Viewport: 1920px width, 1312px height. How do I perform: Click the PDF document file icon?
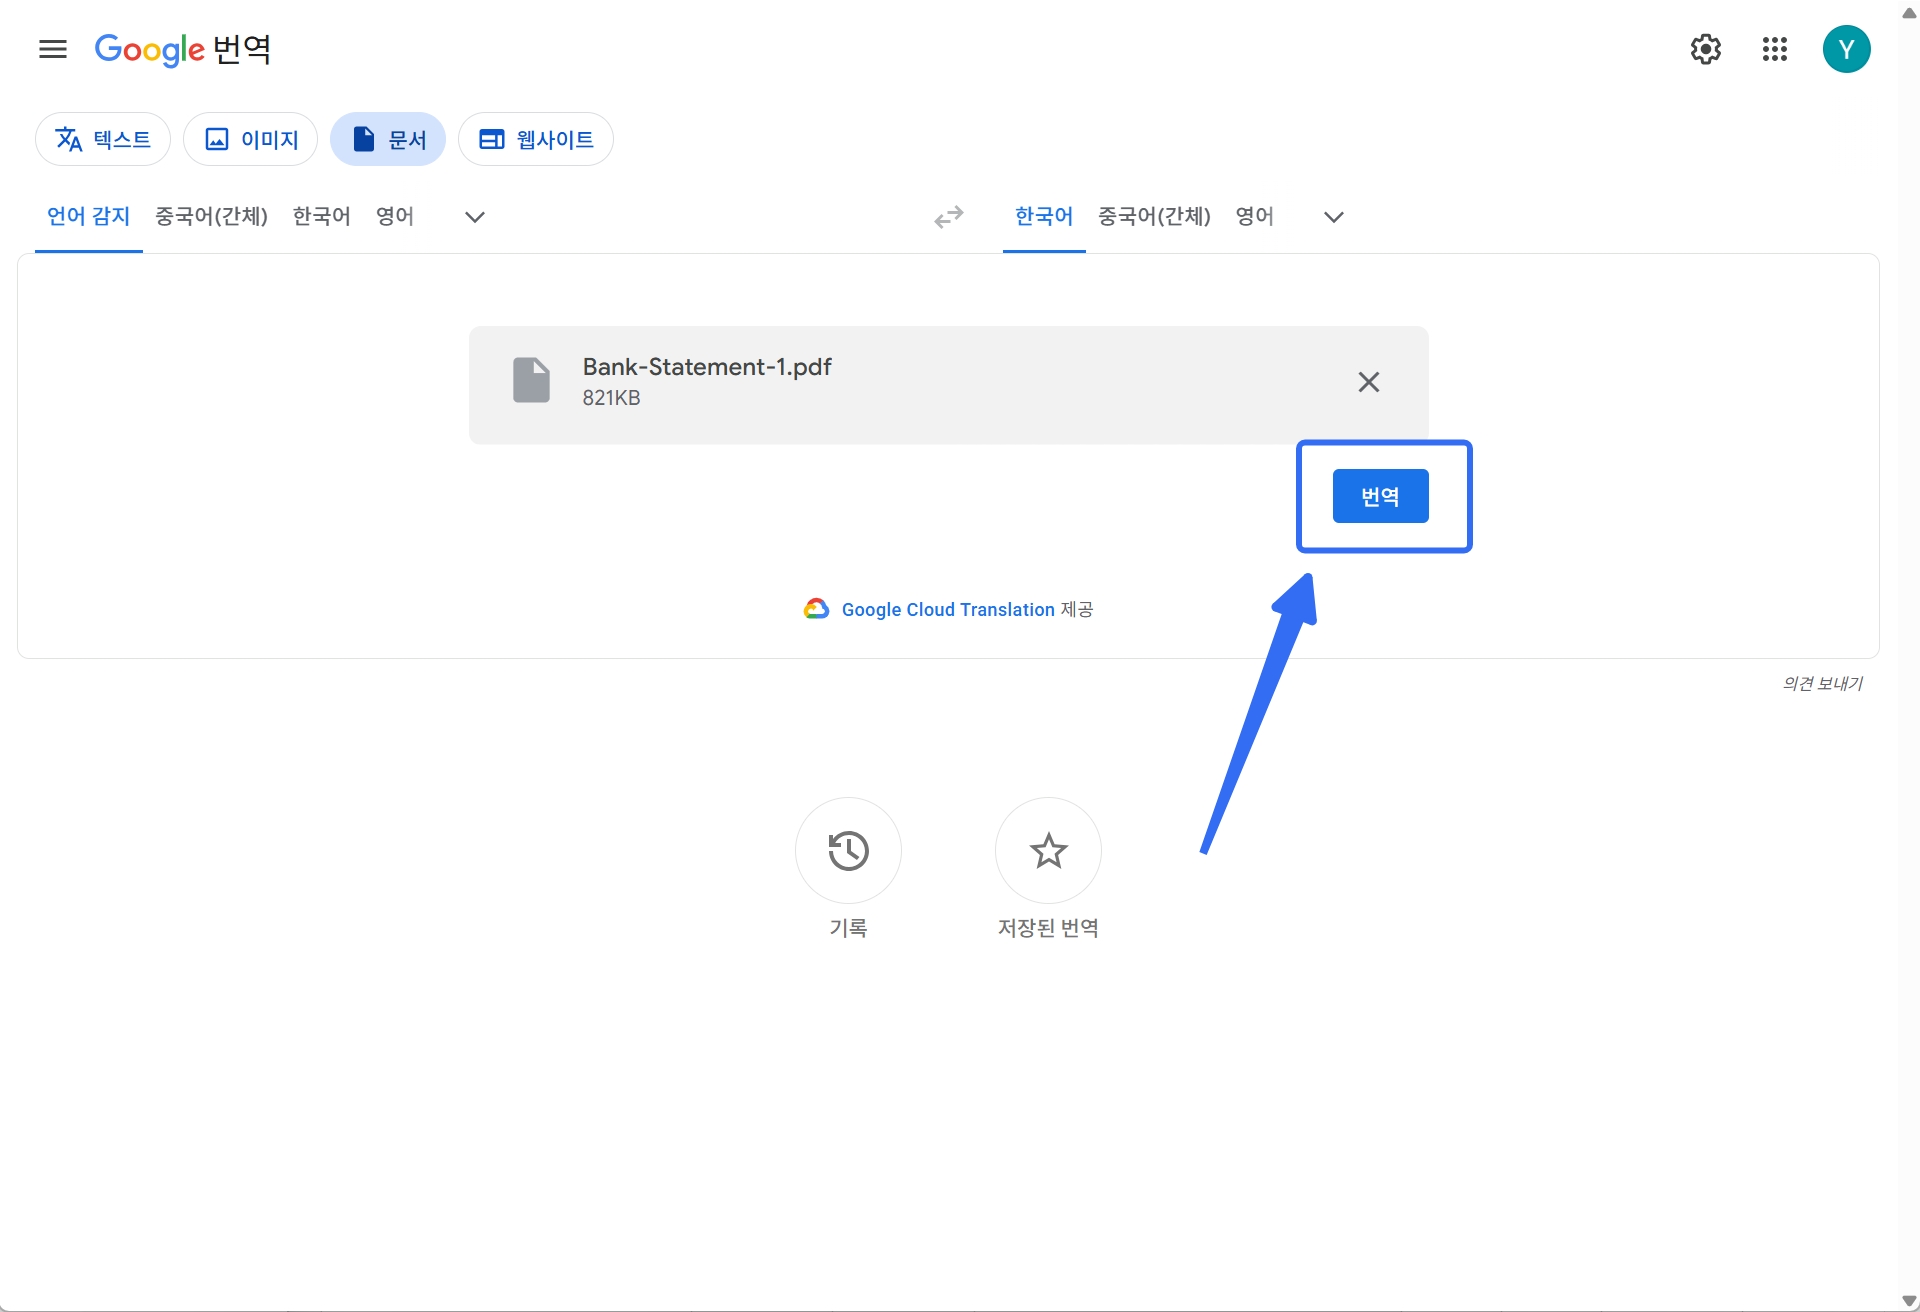tap(531, 380)
